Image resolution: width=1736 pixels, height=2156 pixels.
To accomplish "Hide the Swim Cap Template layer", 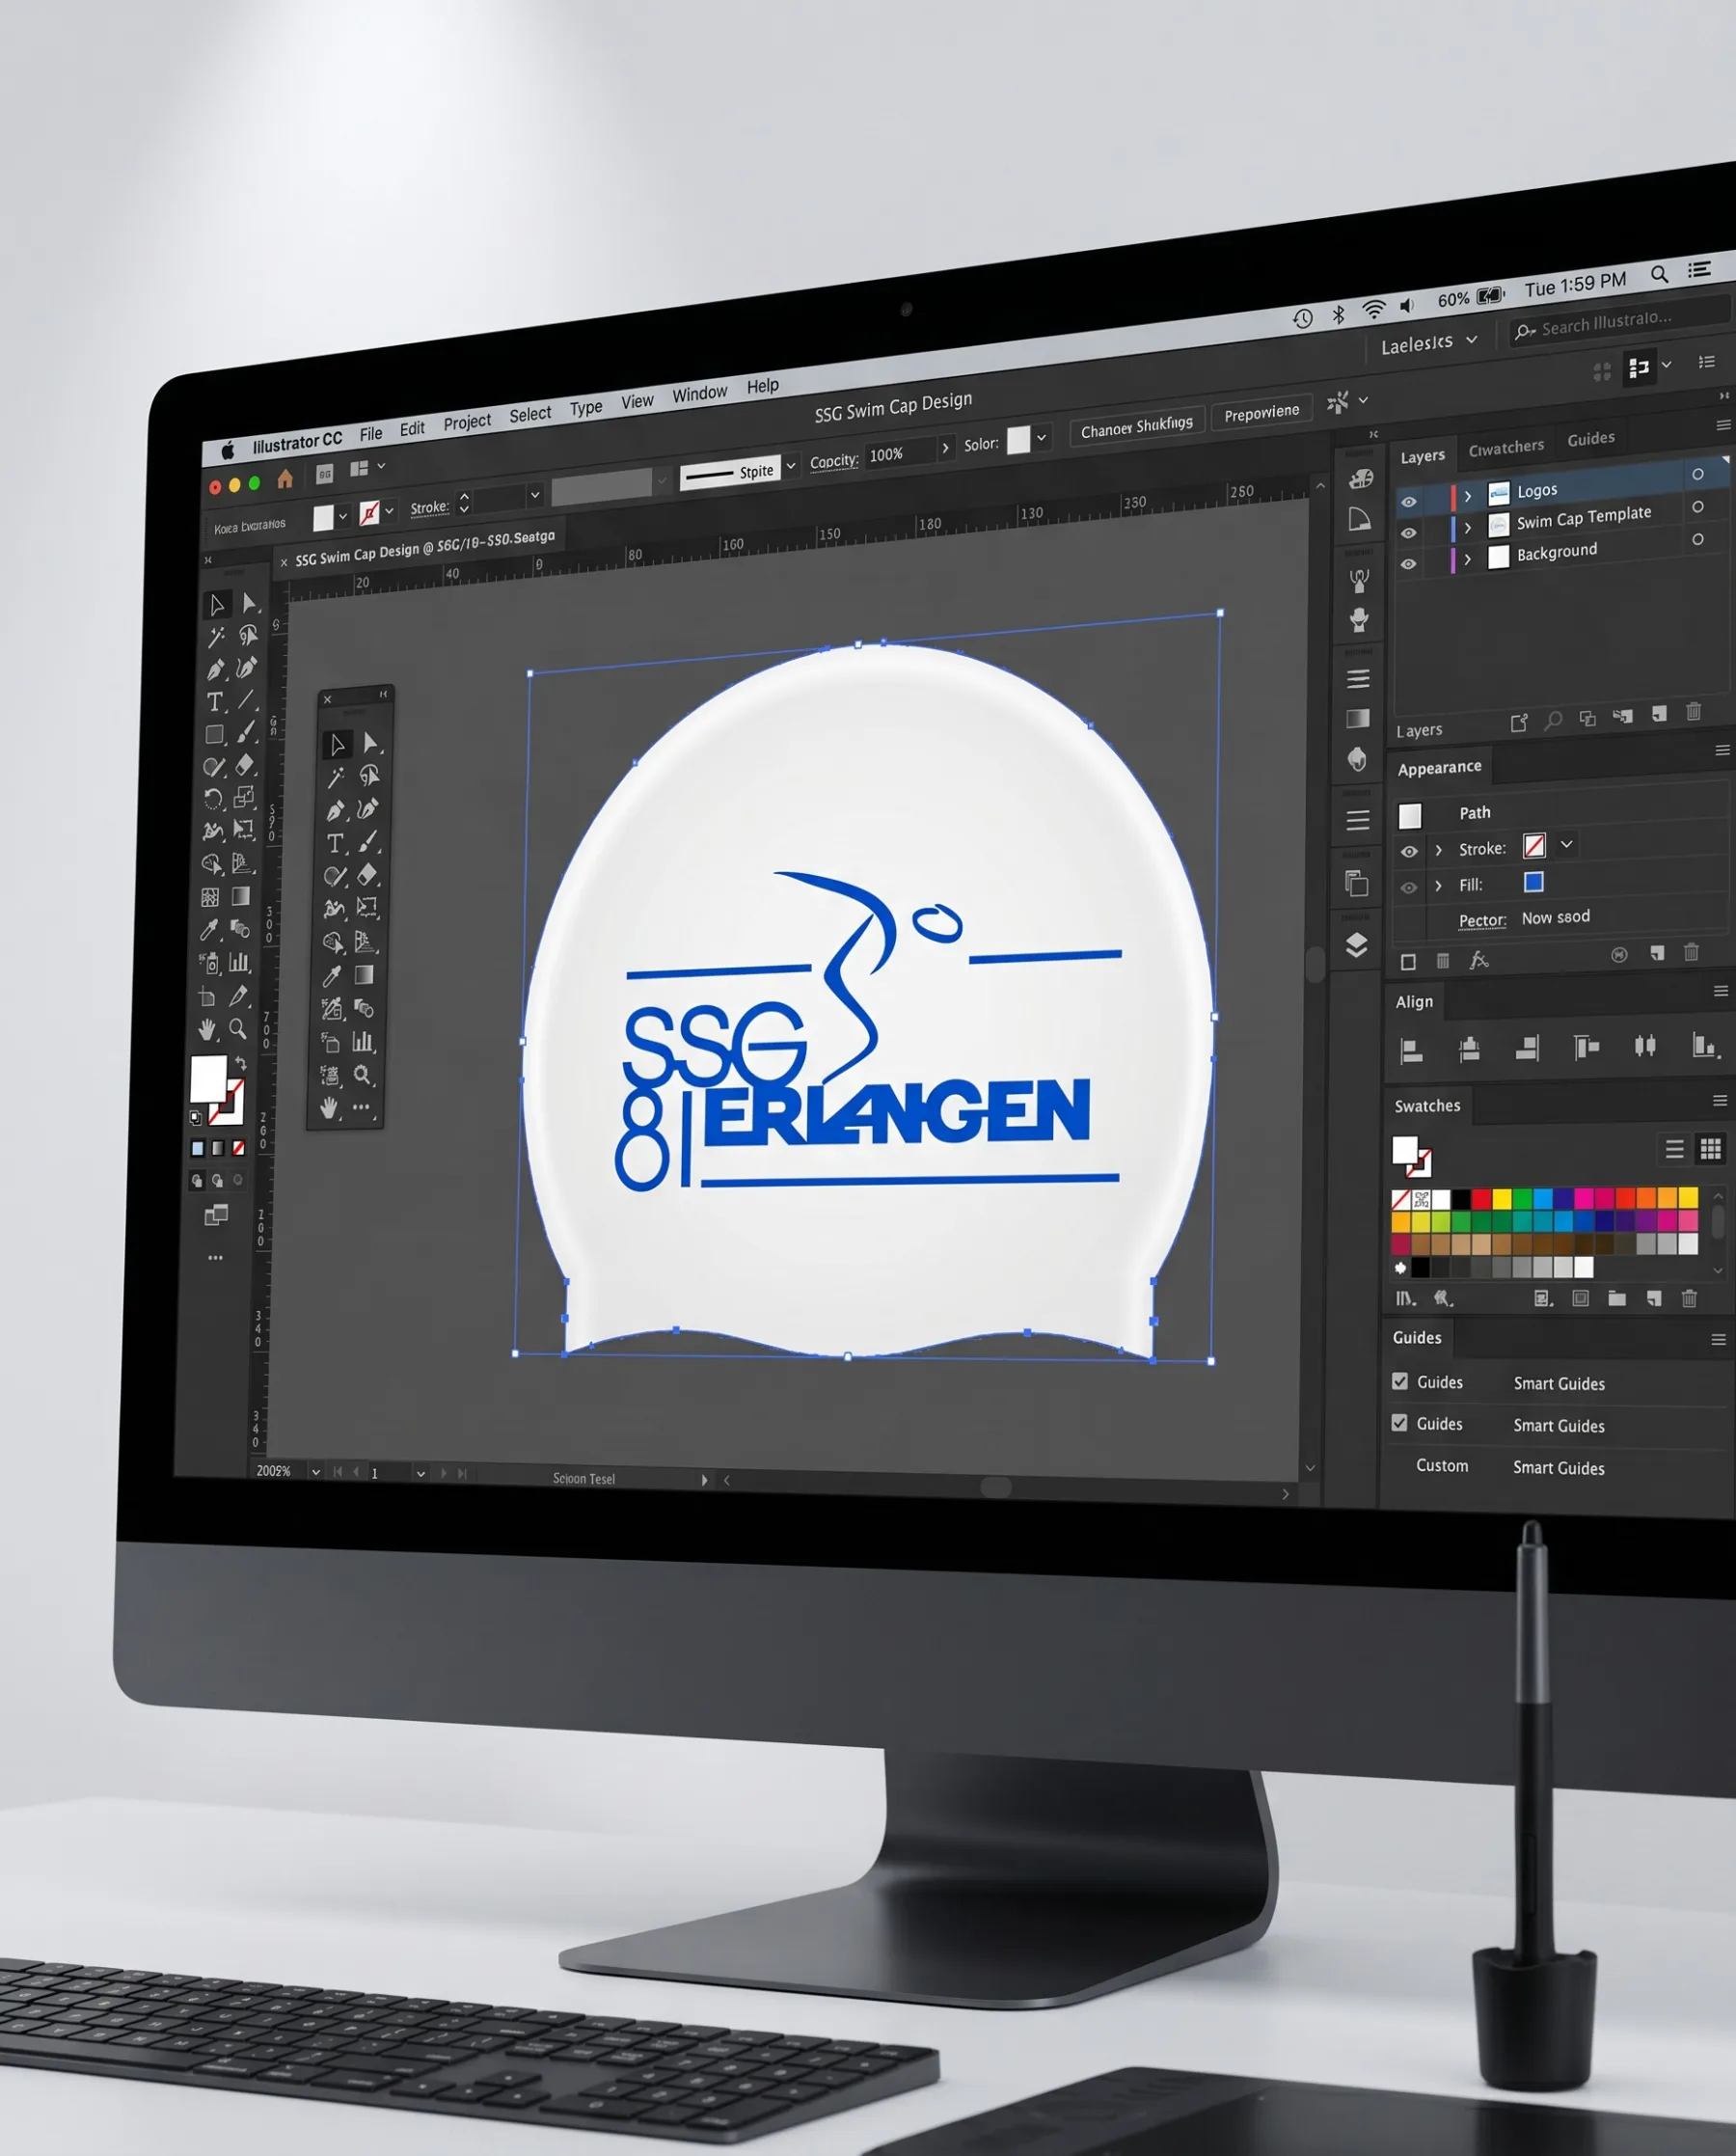I will point(1408,533).
